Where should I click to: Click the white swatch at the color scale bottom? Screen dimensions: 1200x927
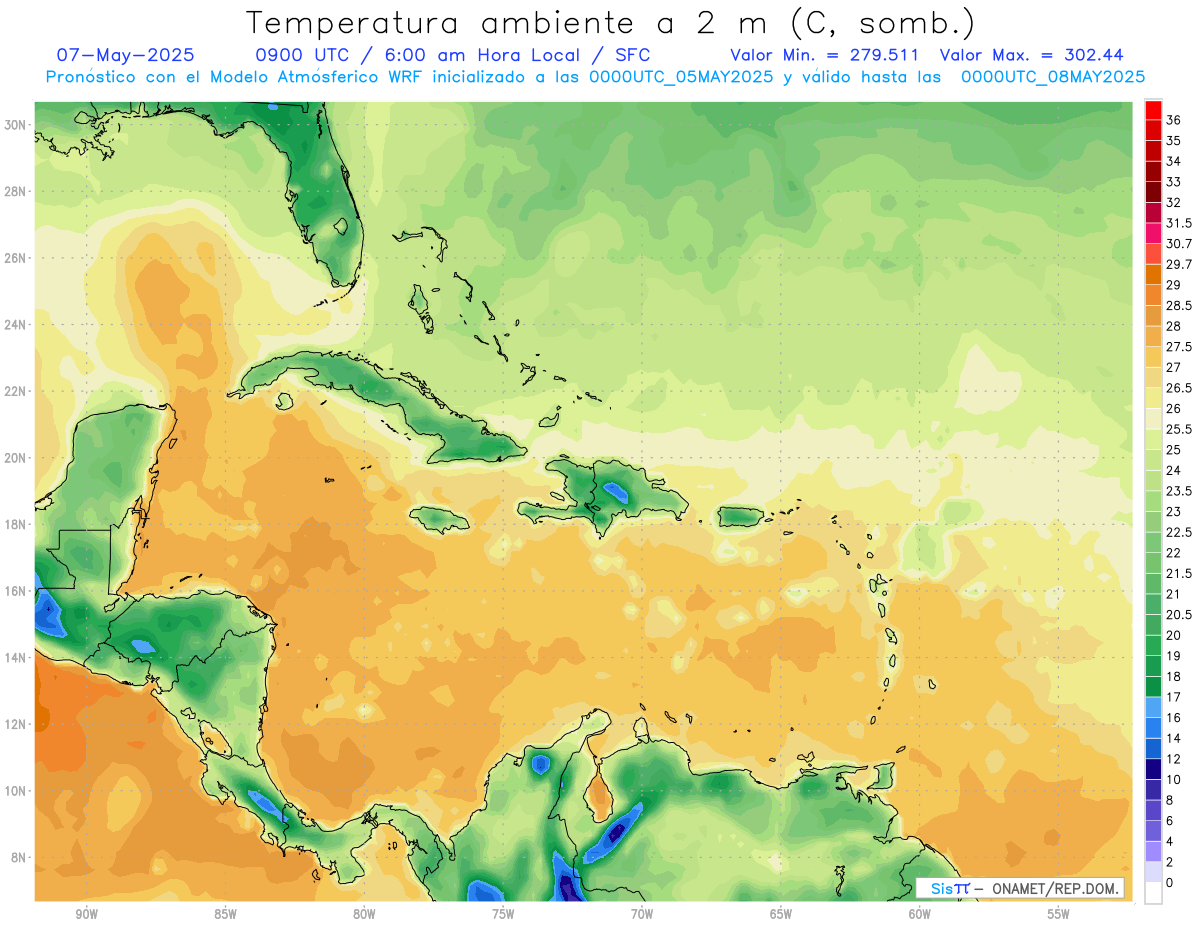pos(1153,893)
